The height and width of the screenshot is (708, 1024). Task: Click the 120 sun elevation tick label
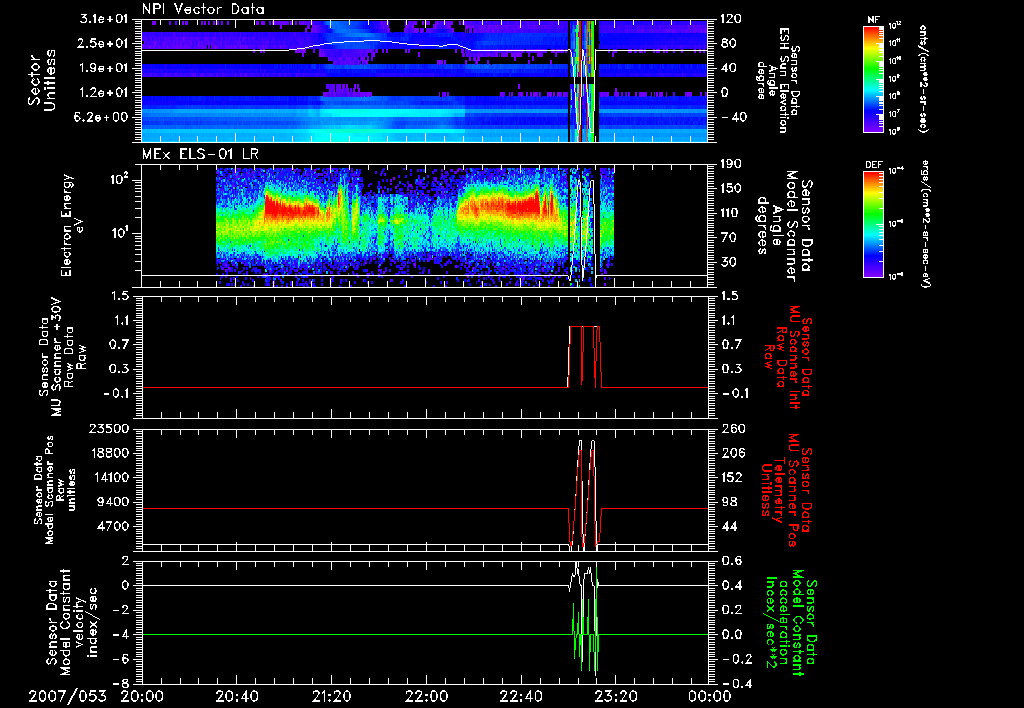731,19
